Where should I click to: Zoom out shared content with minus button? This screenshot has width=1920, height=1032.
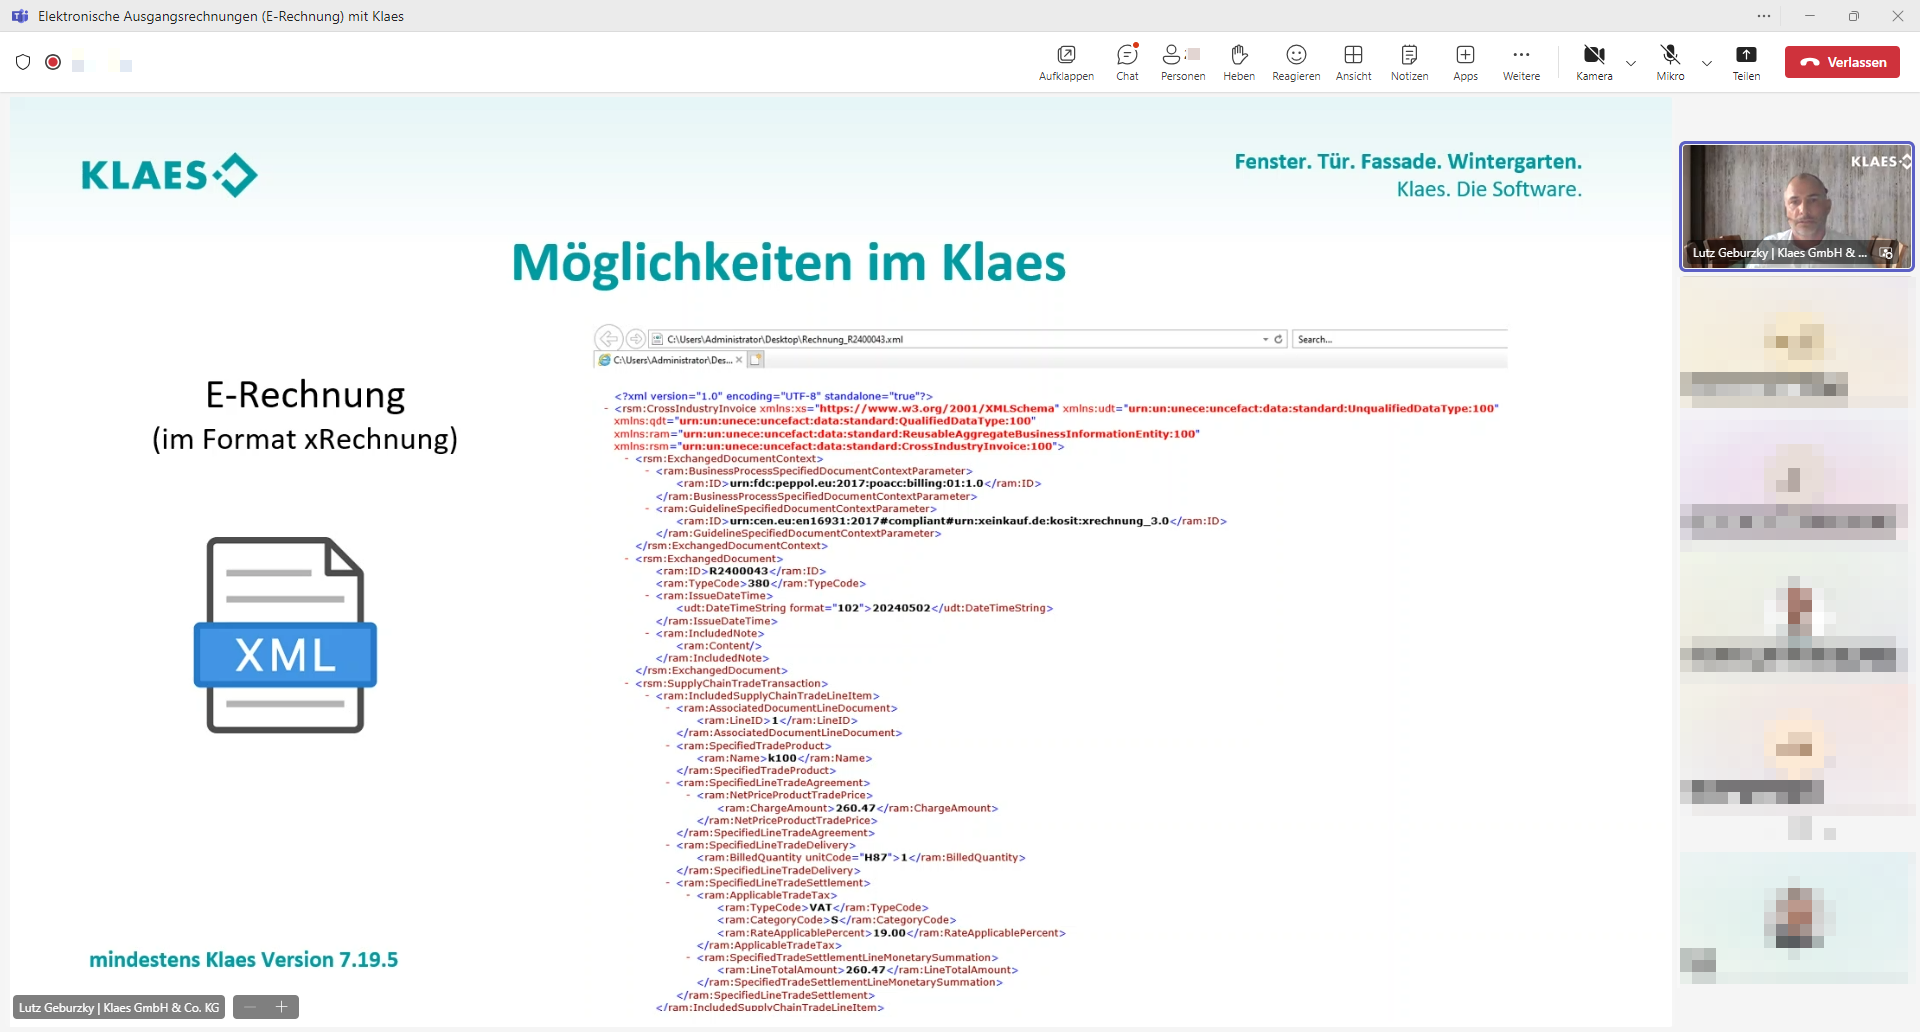[250, 1007]
